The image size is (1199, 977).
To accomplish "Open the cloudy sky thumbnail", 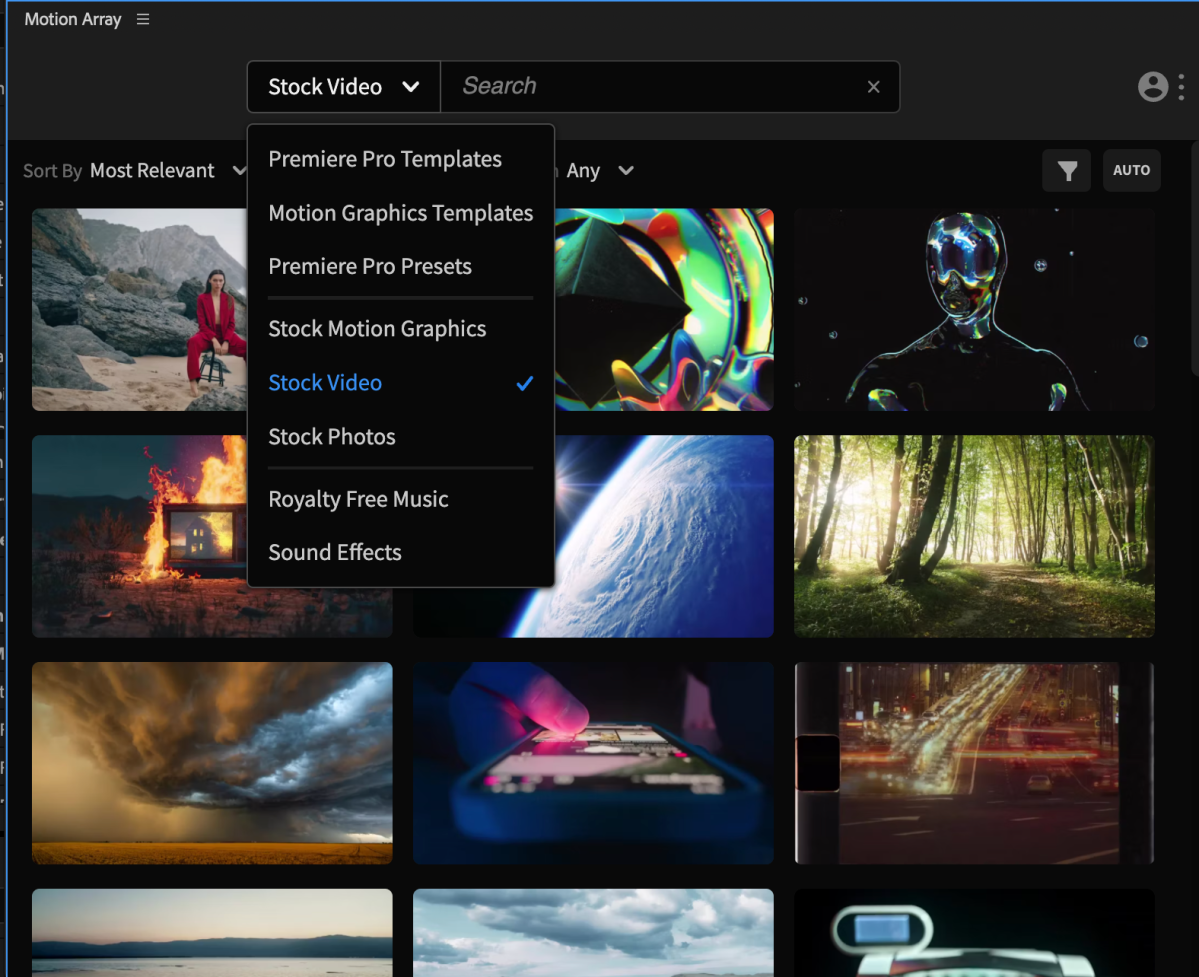I will click(x=593, y=933).
